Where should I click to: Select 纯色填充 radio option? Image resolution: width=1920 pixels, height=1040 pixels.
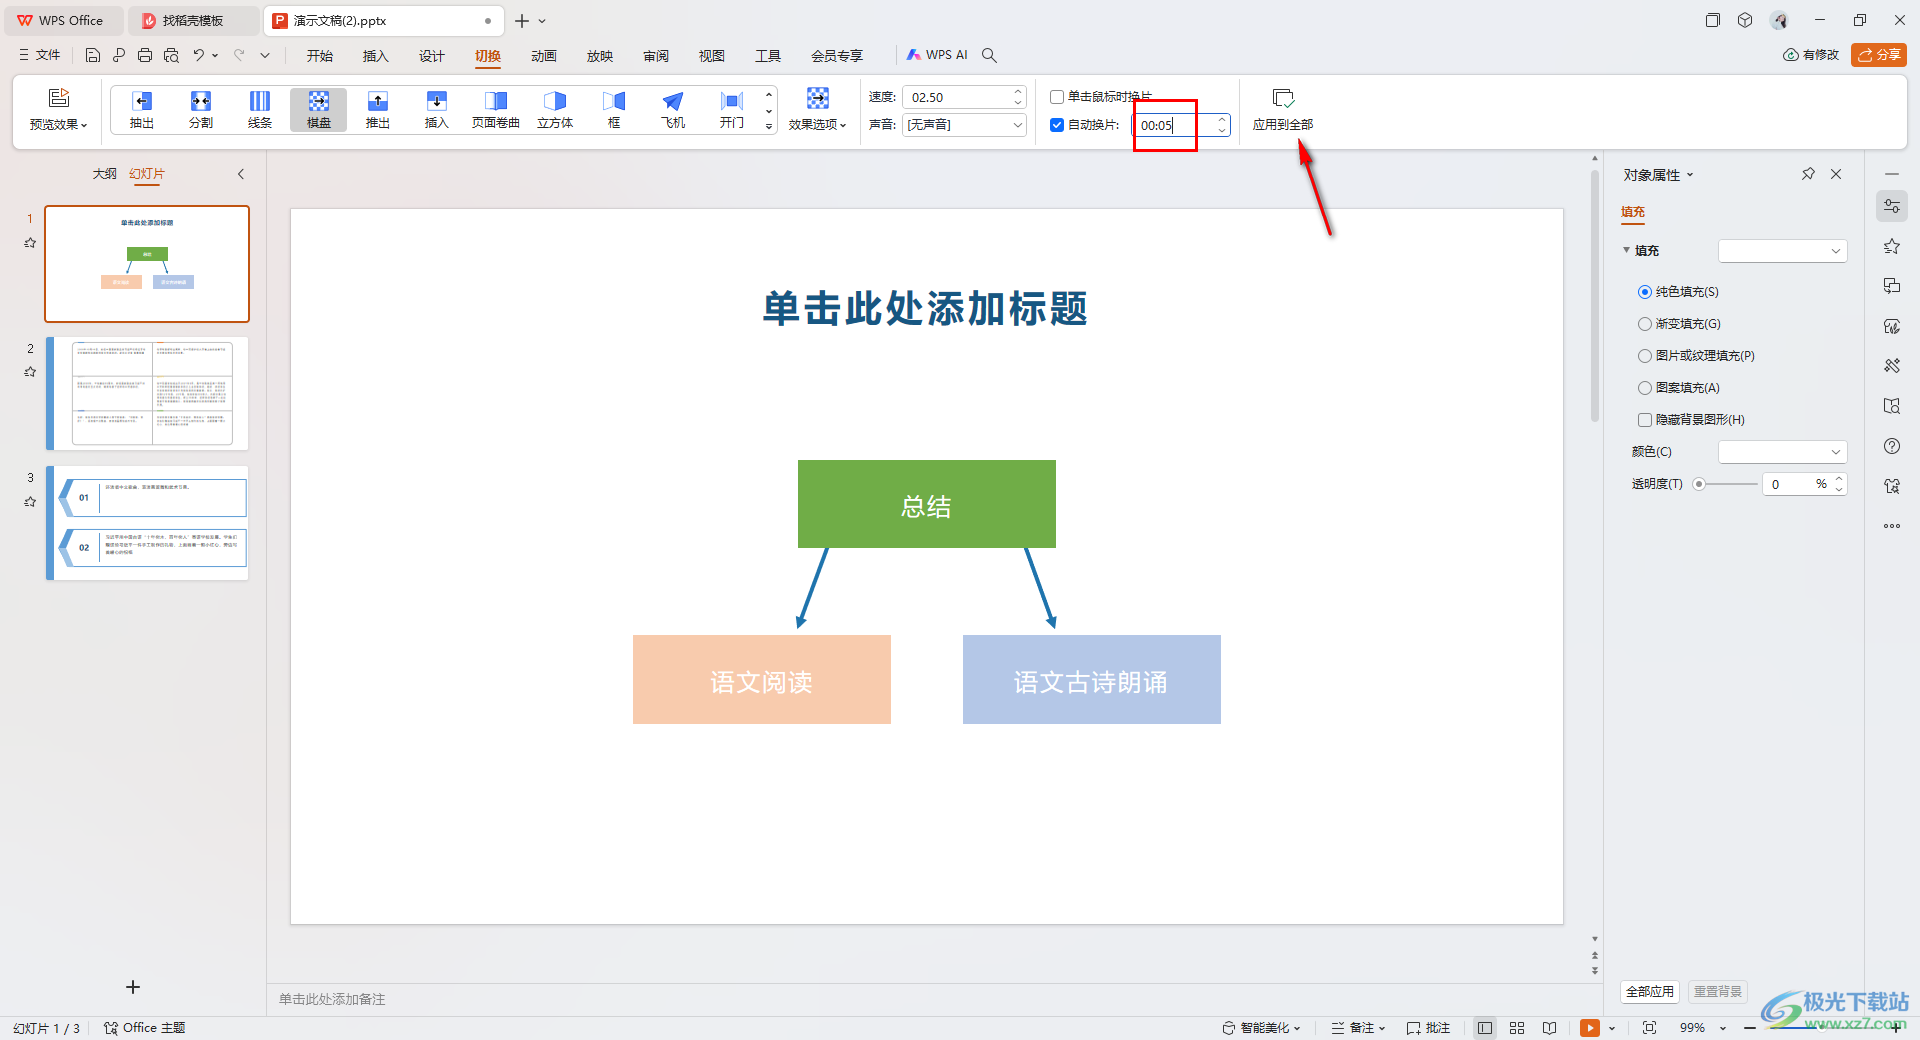click(x=1645, y=292)
